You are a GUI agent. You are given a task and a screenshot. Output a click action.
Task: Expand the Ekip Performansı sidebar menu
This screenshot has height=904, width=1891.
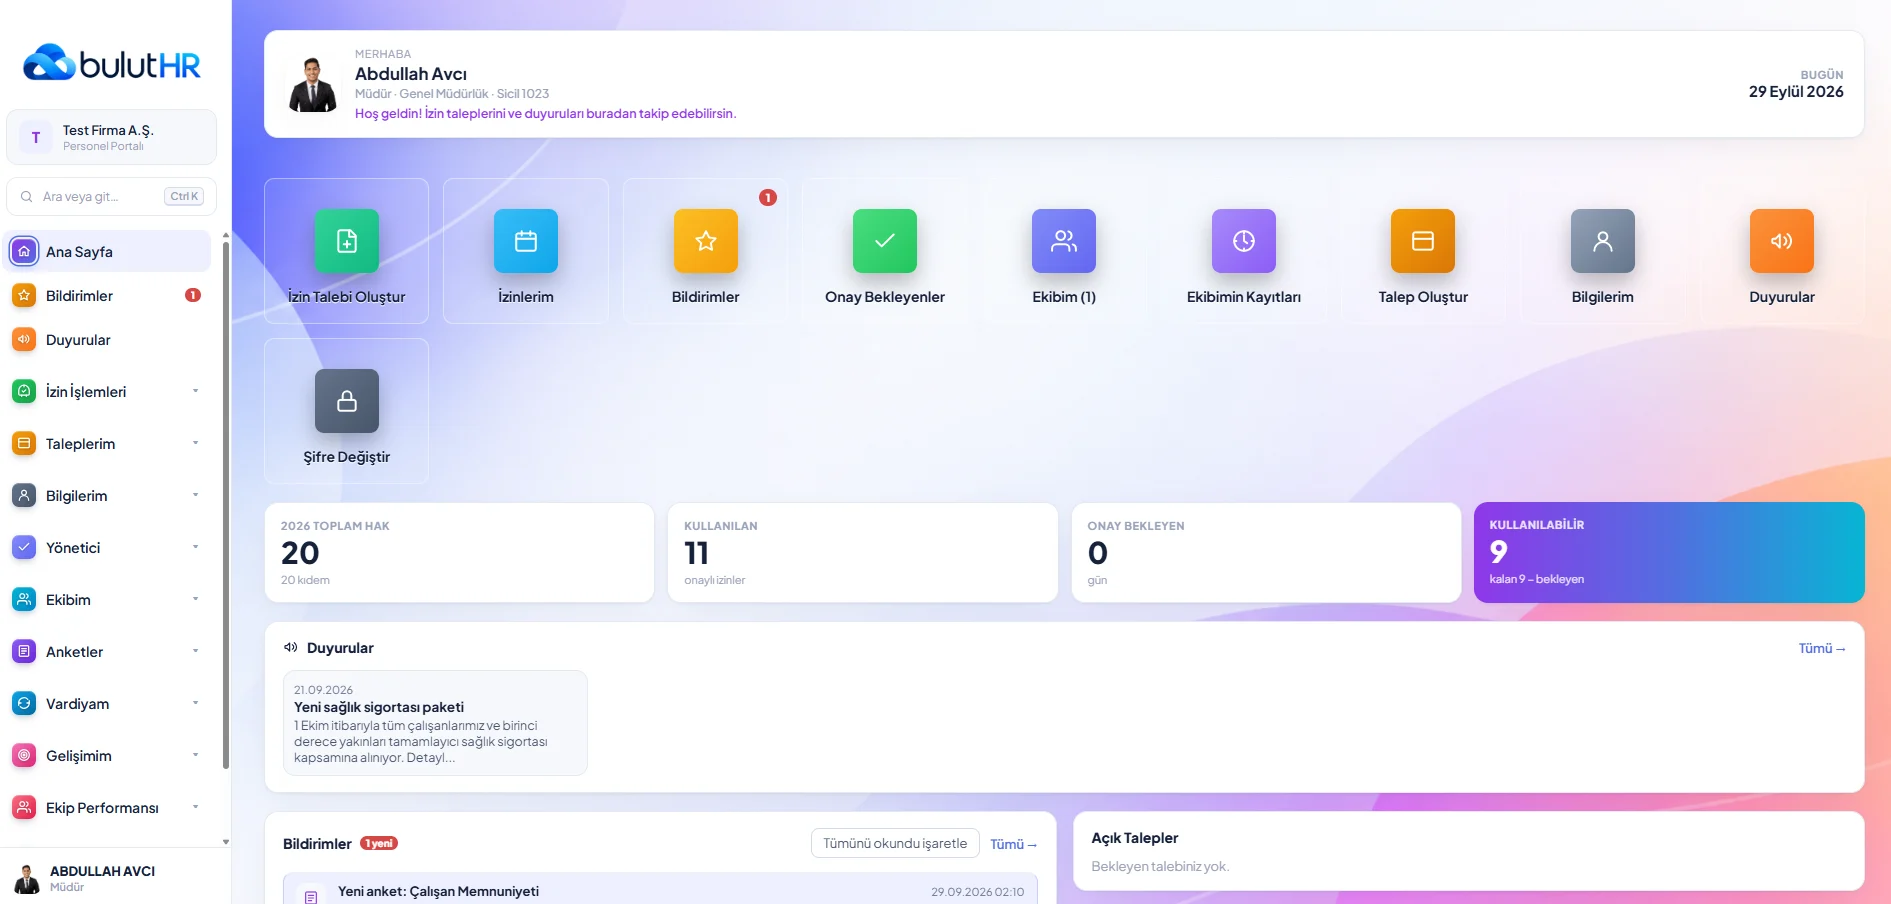point(108,807)
